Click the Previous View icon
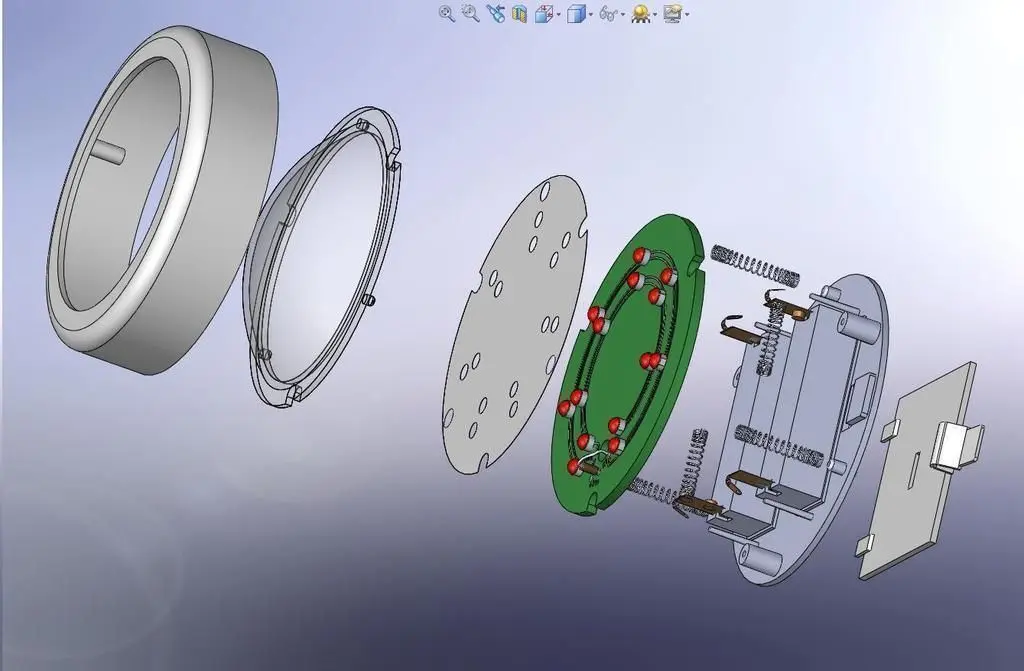1024x671 pixels. [x=495, y=14]
